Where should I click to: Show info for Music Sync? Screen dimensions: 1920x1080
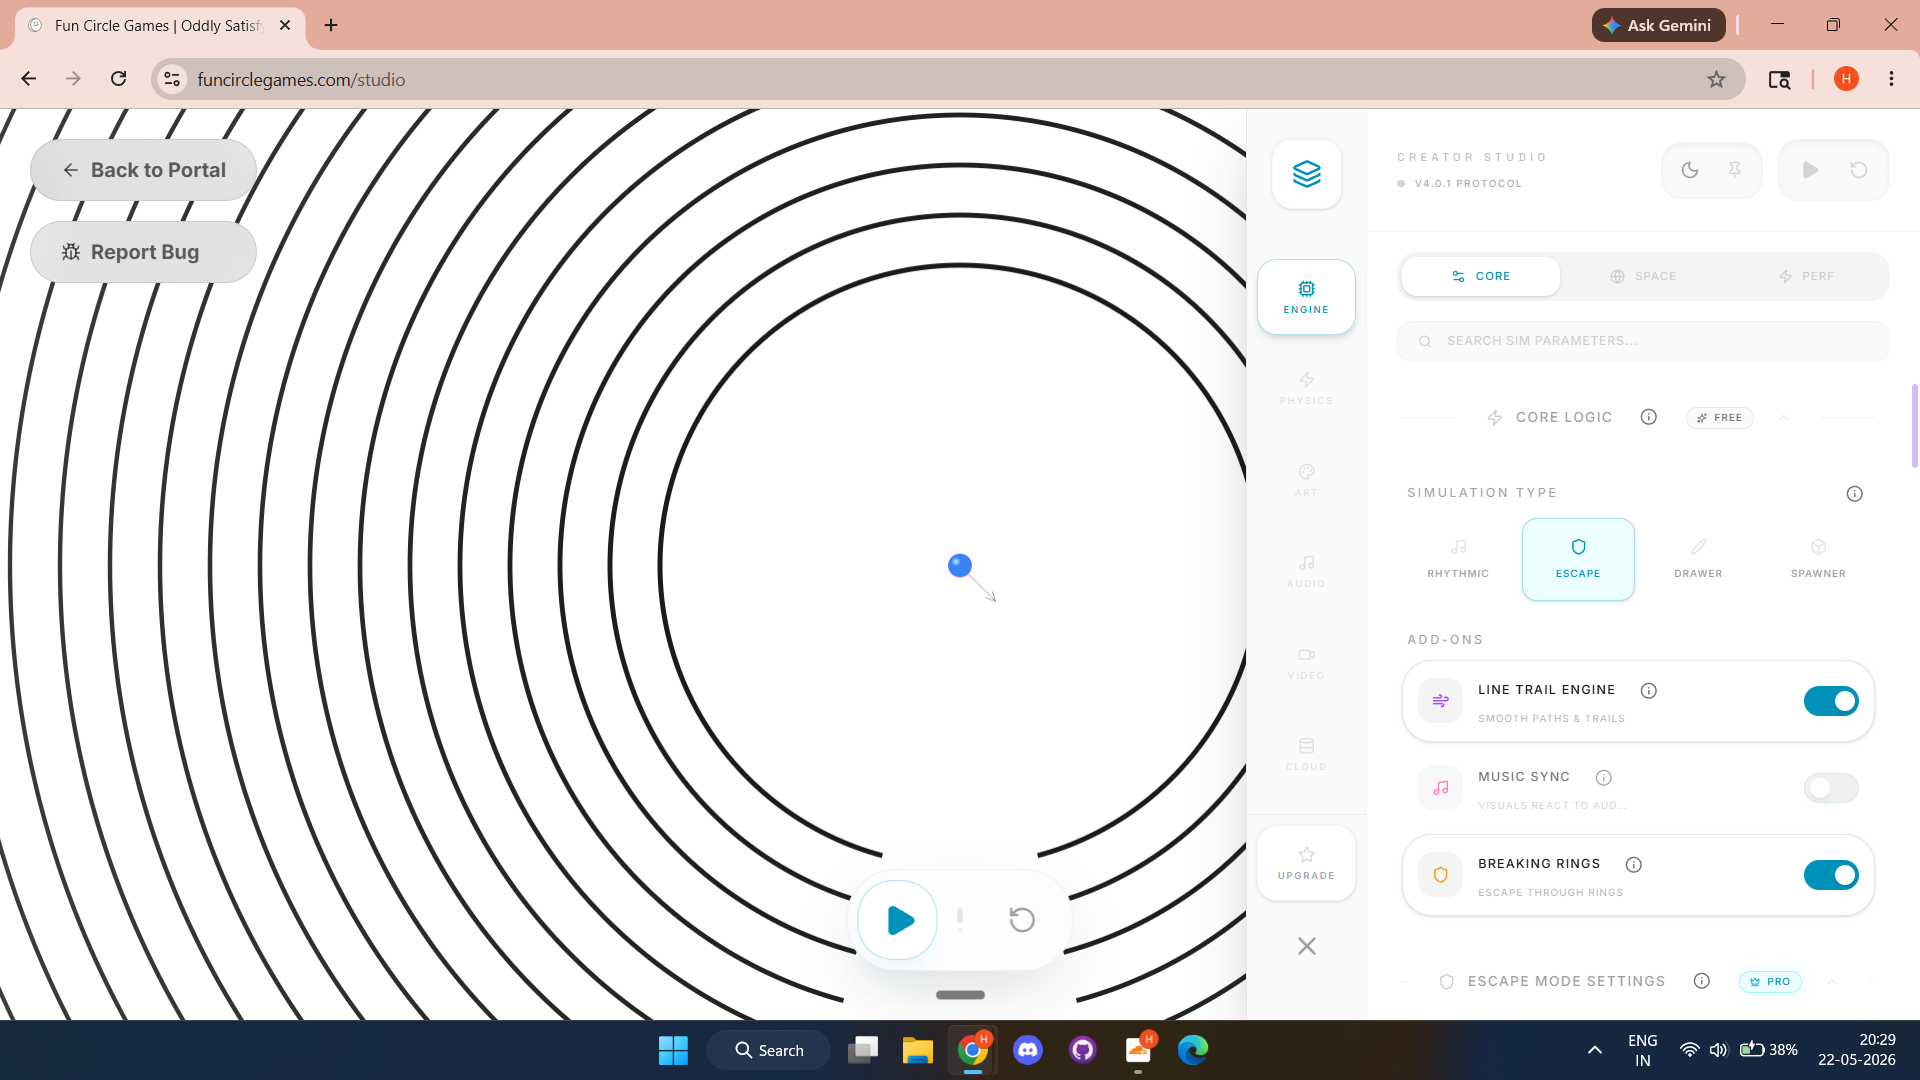[x=1603, y=778]
